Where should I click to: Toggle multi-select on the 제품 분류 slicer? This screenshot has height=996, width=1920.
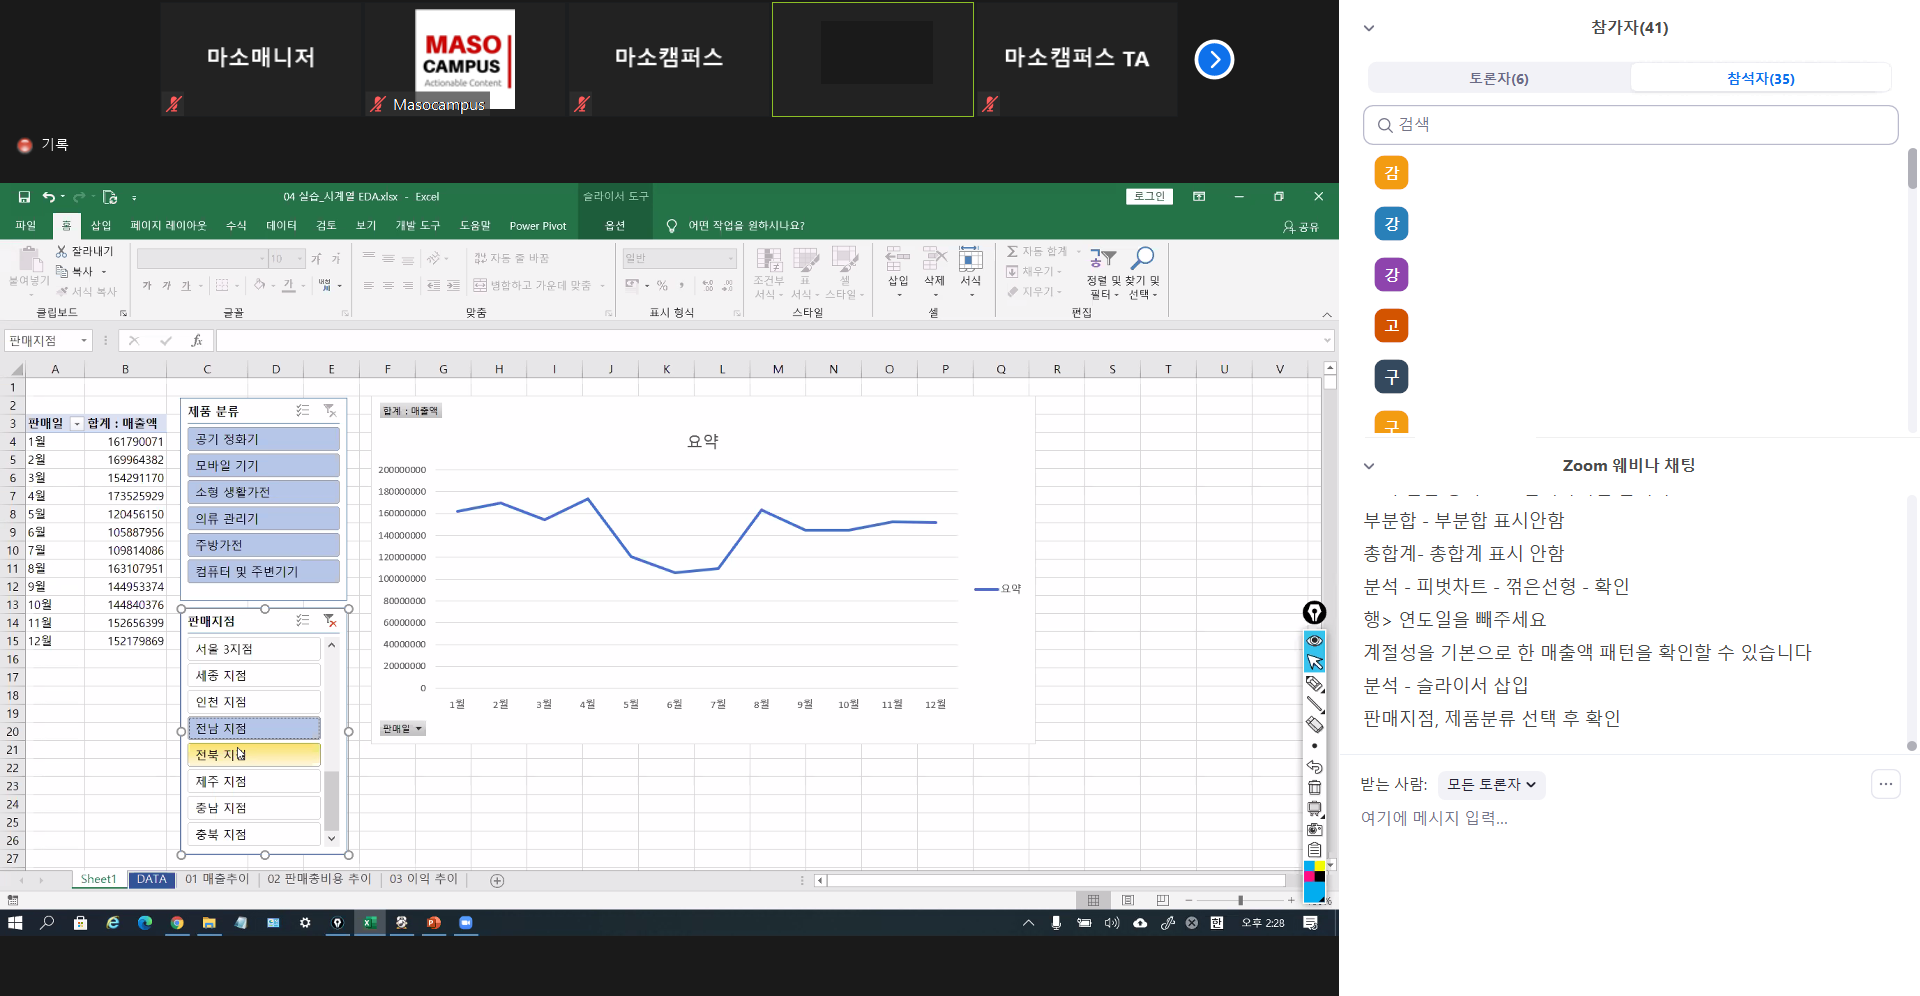click(x=303, y=411)
